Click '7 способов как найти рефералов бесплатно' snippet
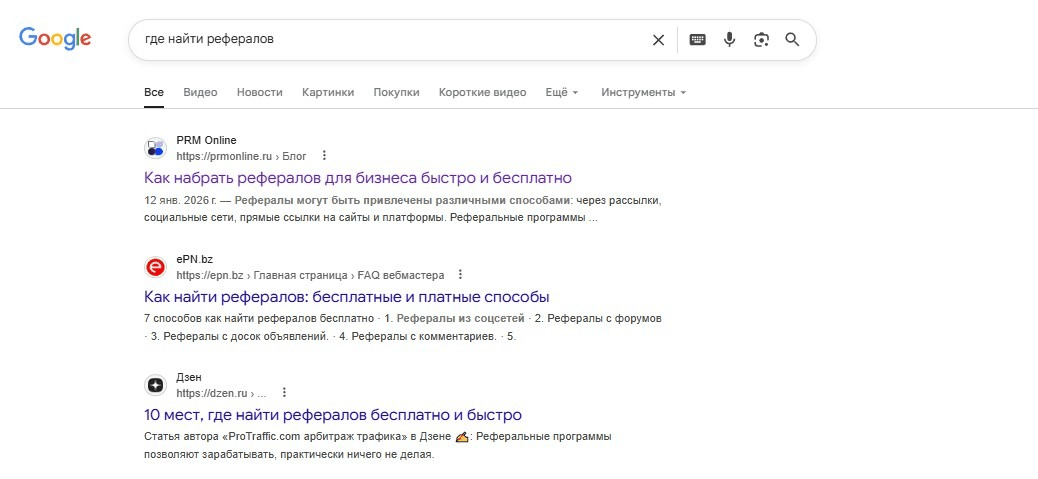 tap(258, 318)
